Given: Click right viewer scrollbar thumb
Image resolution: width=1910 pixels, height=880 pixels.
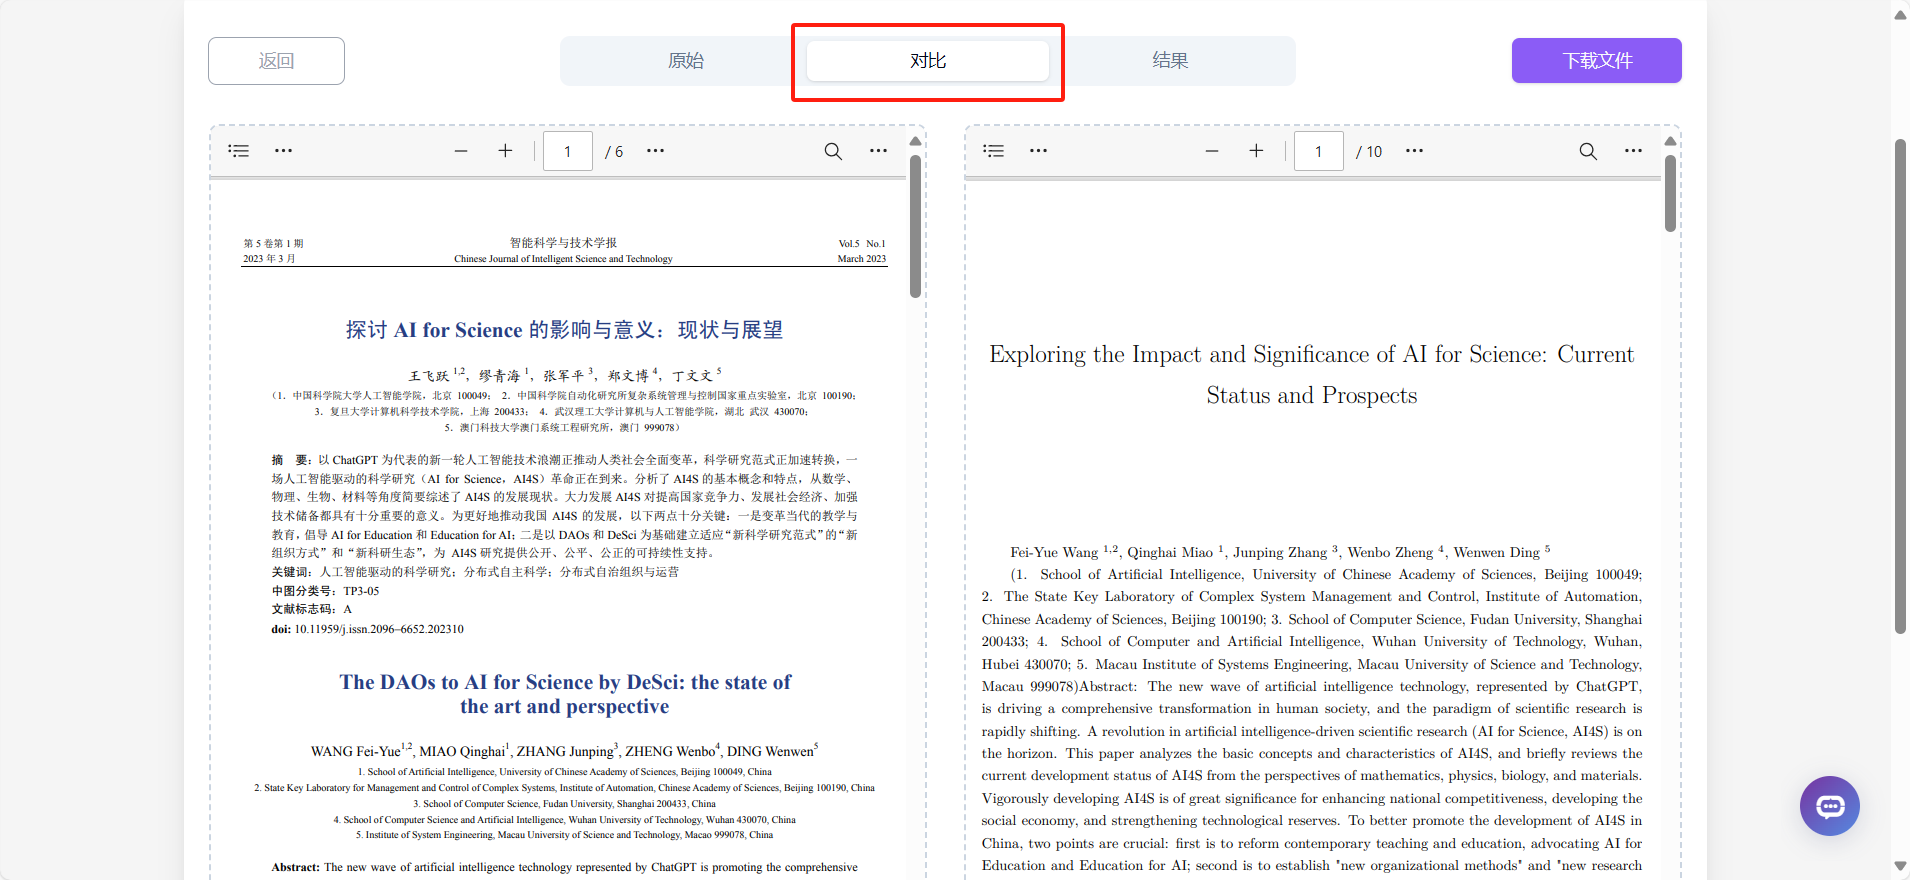Looking at the screenshot, I should coord(1670,193).
